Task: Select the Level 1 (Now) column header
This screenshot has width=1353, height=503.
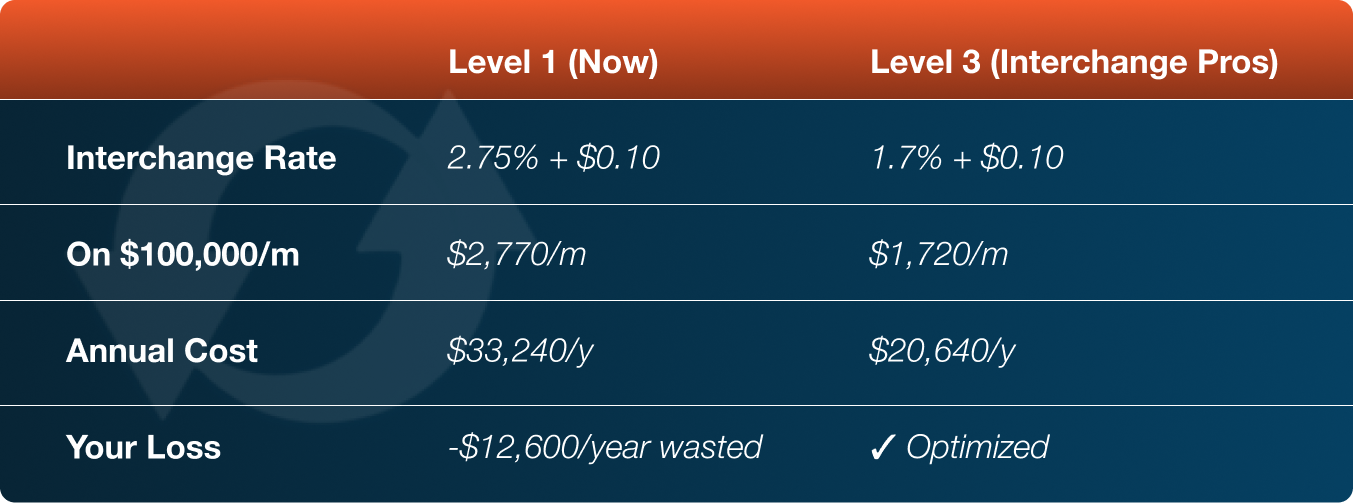Action: tap(553, 62)
